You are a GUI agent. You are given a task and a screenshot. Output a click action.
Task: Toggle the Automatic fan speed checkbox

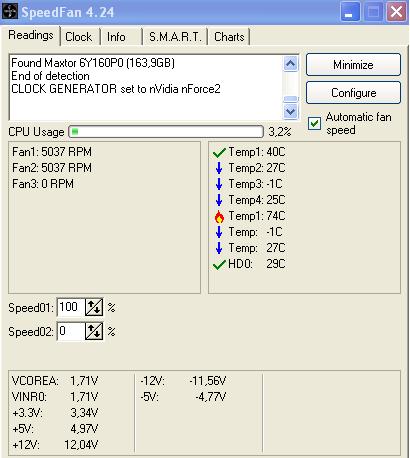[x=314, y=123]
